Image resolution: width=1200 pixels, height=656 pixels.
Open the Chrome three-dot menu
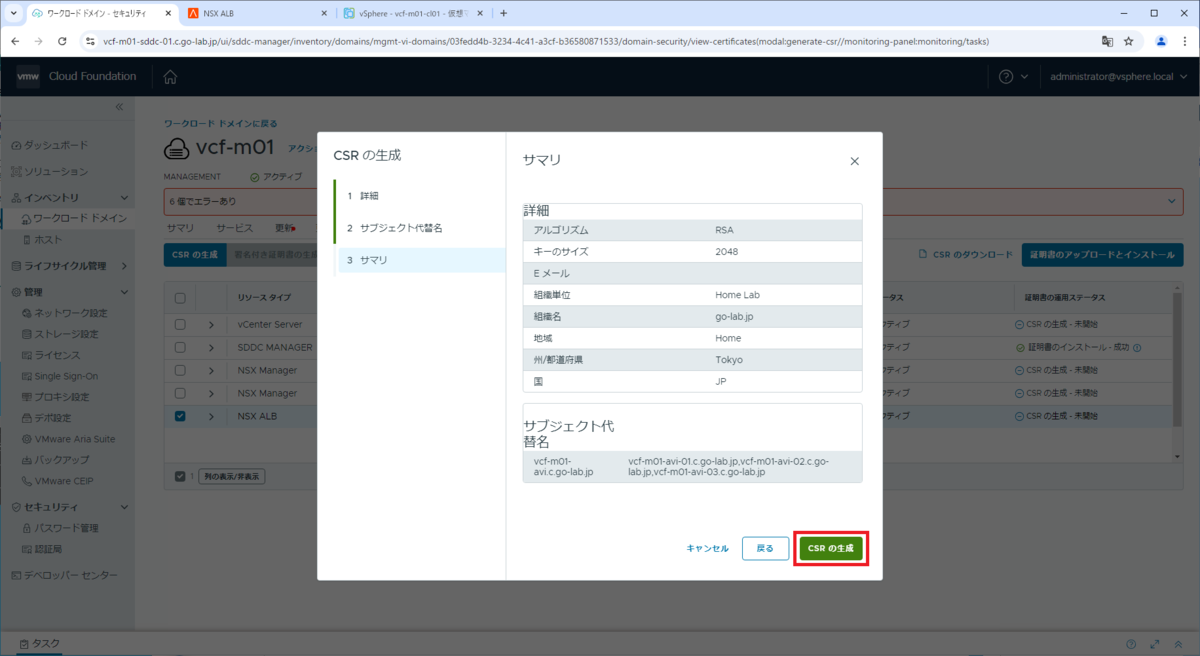tap(1183, 41)
